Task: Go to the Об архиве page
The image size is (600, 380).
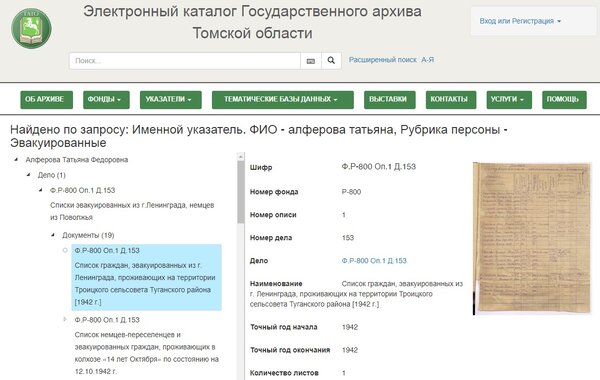Action: pyautogui.click(x=47, y=99)
